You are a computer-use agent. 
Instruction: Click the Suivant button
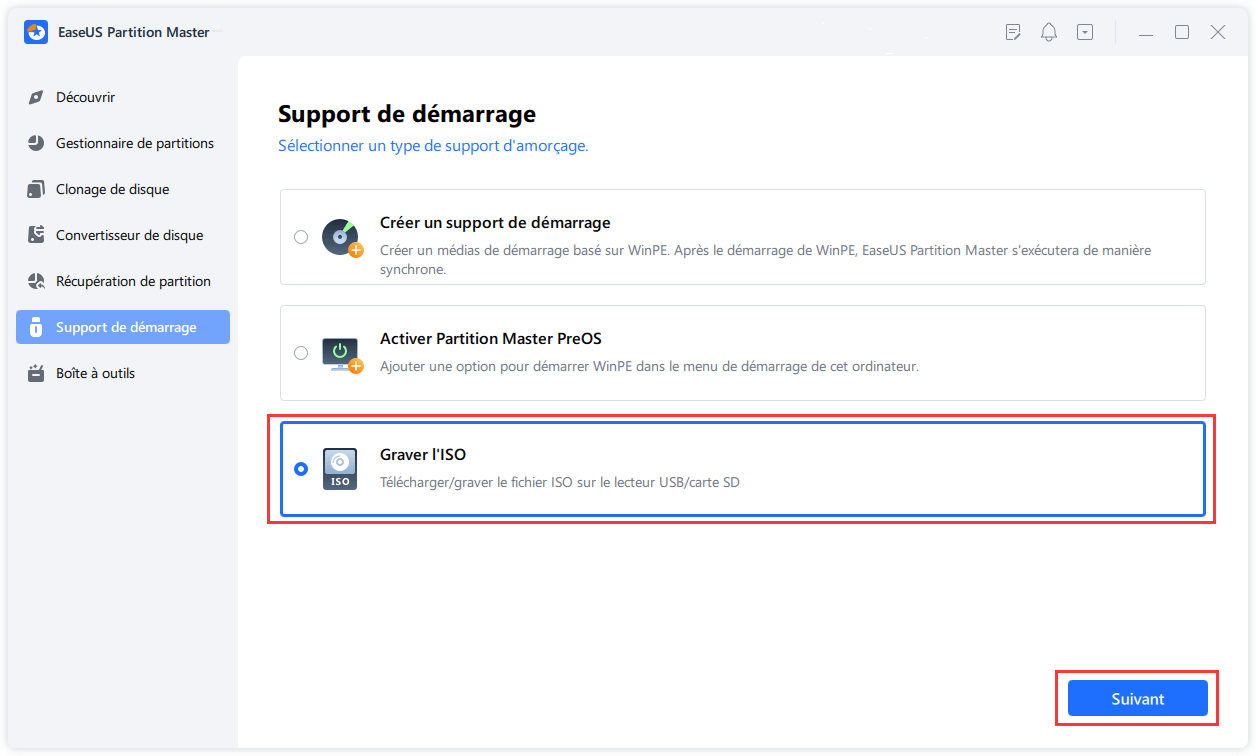[1137, 698]
